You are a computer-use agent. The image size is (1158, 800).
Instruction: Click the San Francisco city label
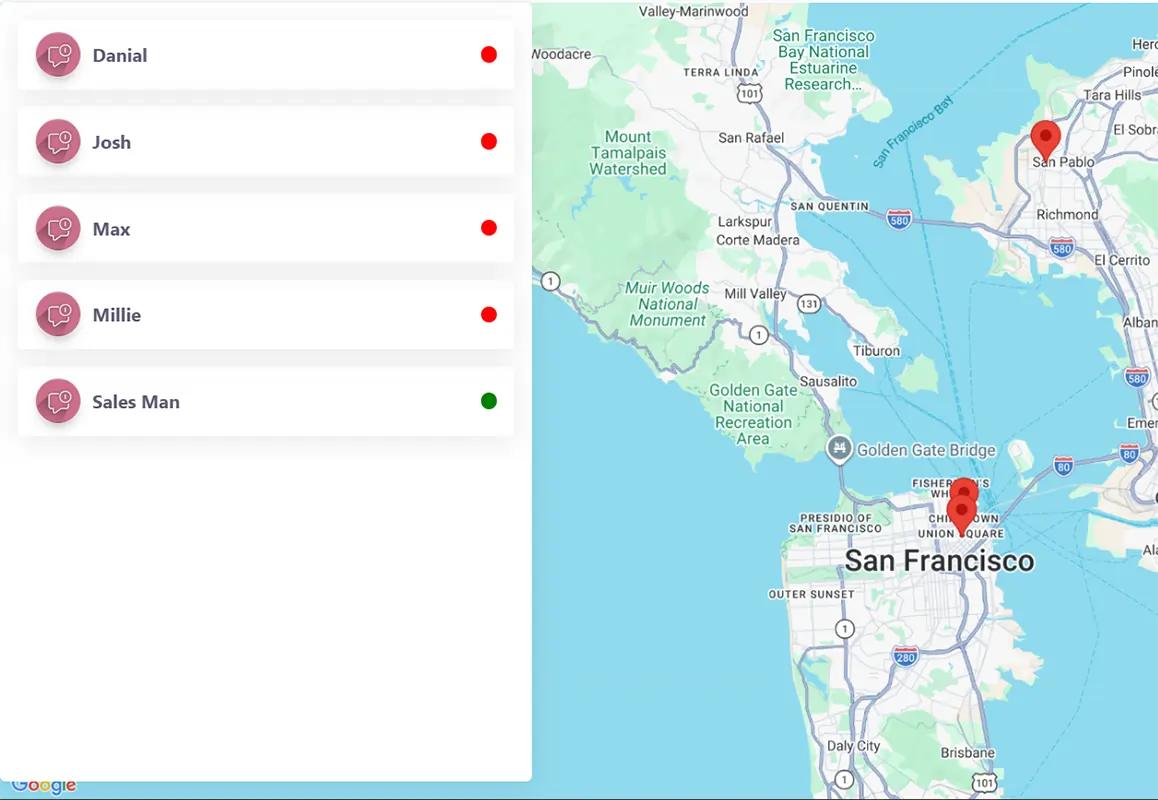tap(939, 561)
